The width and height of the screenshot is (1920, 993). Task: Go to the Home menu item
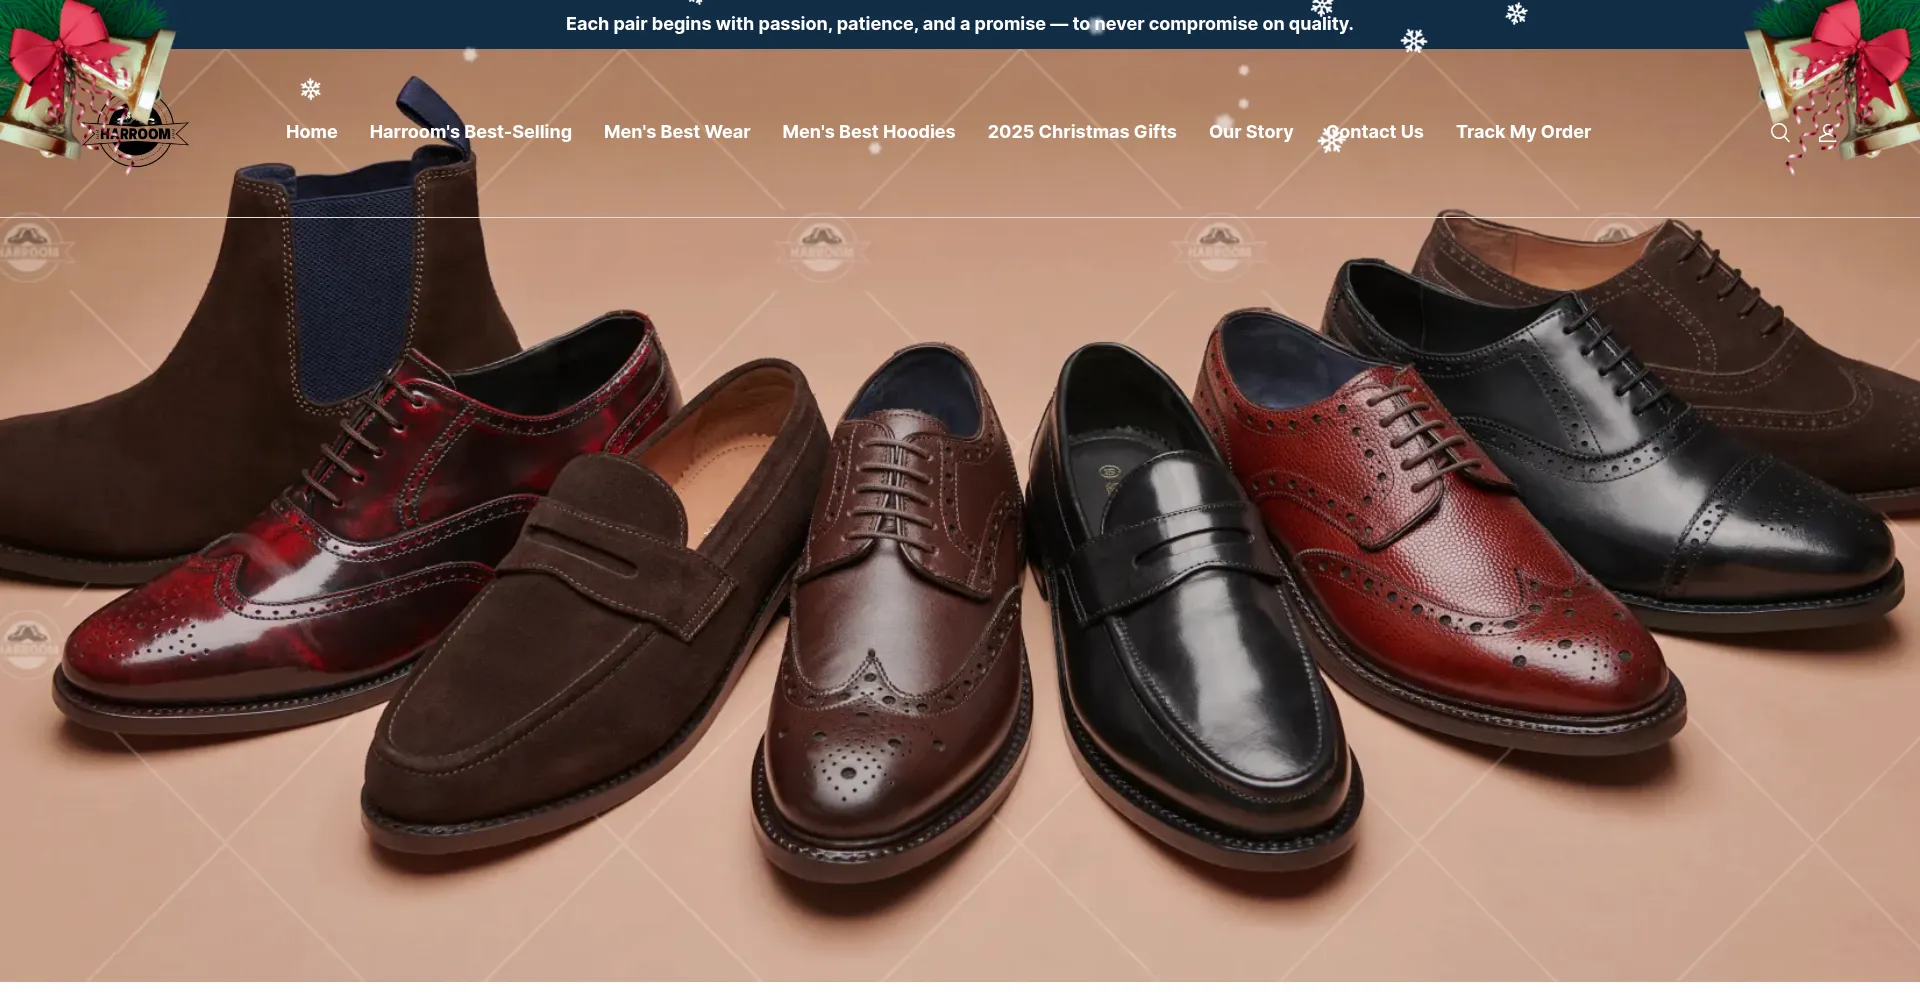(311, 132)
